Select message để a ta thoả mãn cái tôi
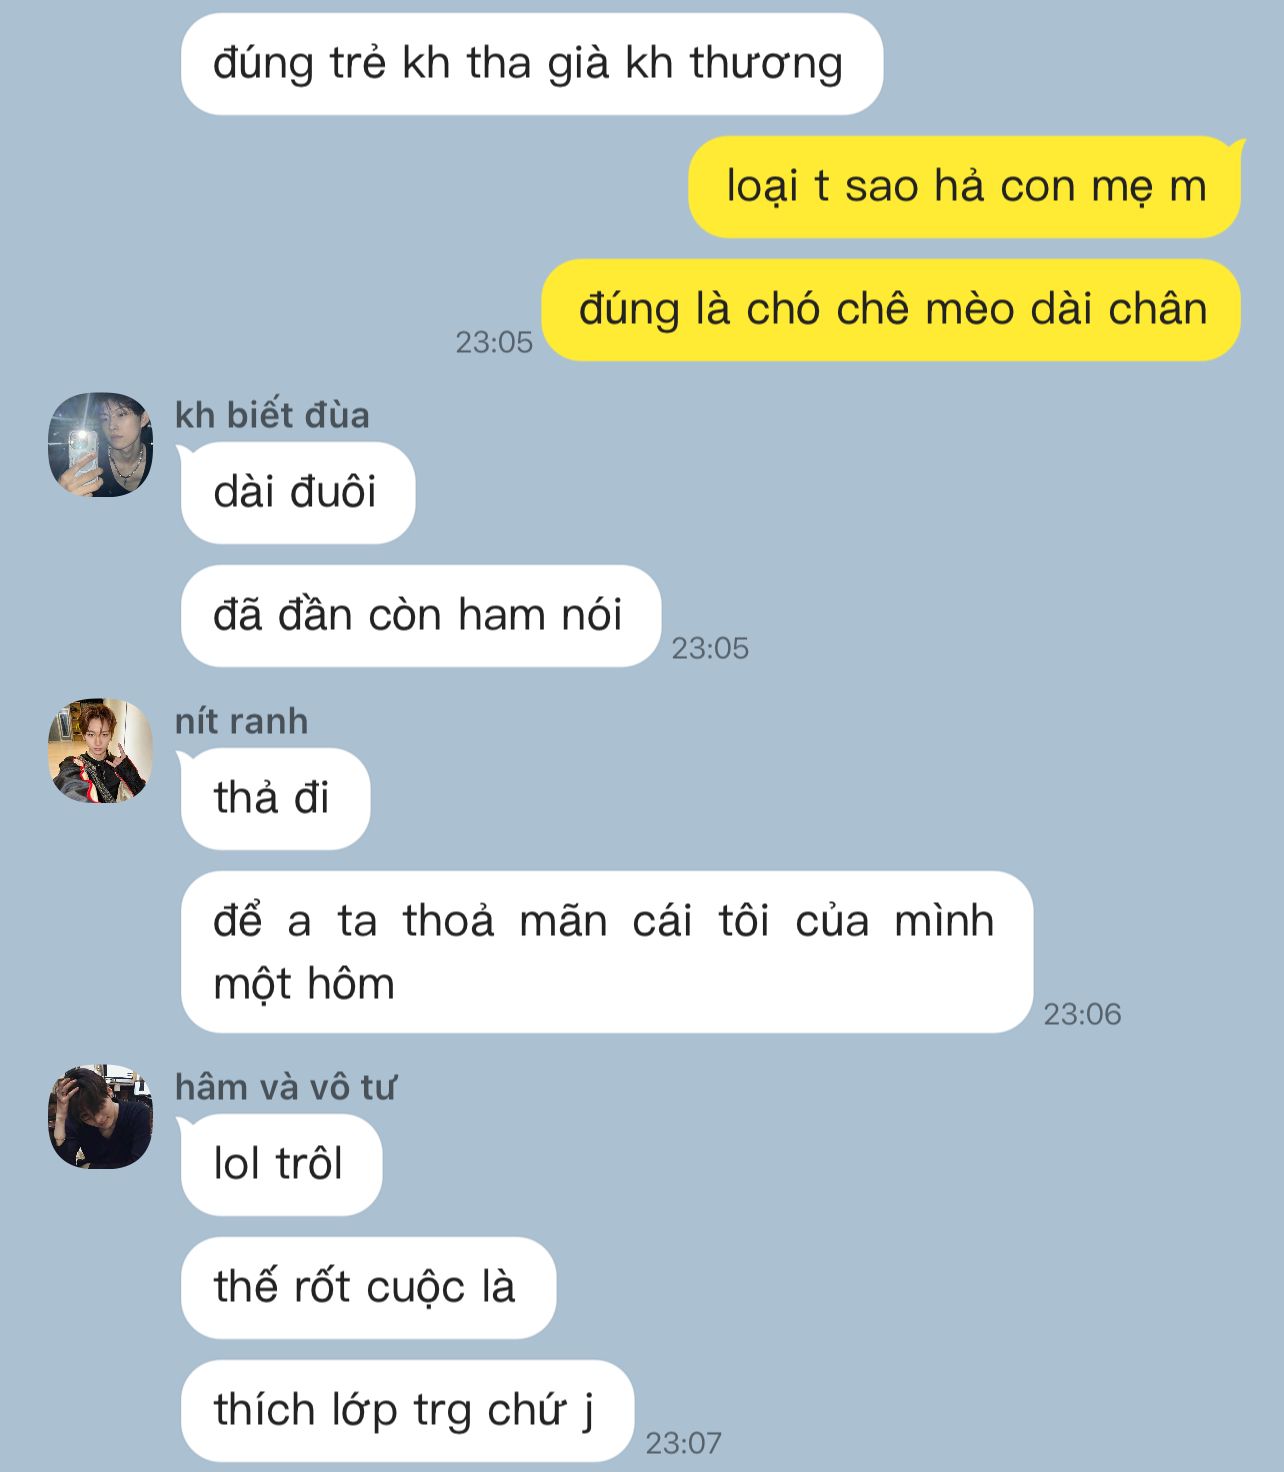Viewport: 1284px width, 1472px height. pos(607,952)
